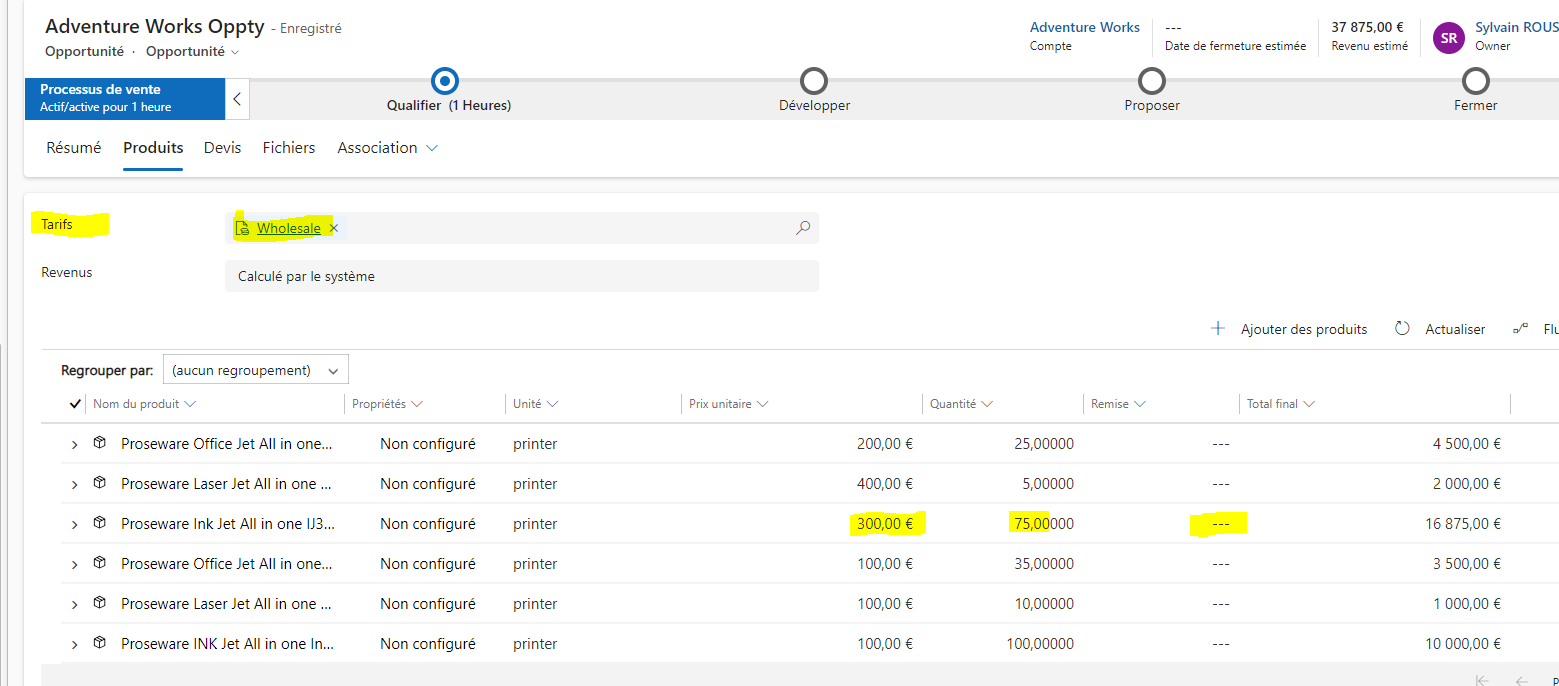Switch to the Devis tab
The height and width of the screenshot is (686, 1559).
(223, 147)
